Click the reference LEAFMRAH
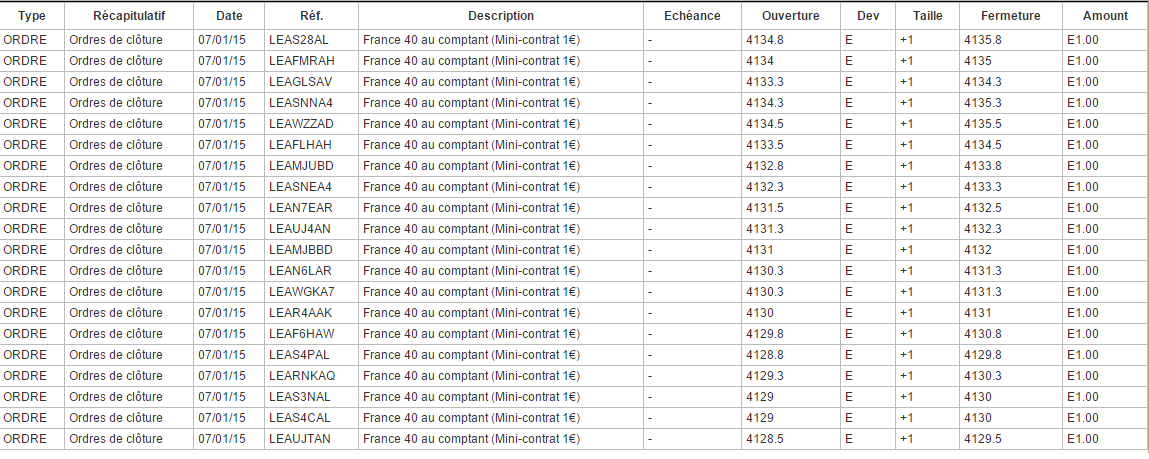 pyautogui.click(x=301, y=61)
